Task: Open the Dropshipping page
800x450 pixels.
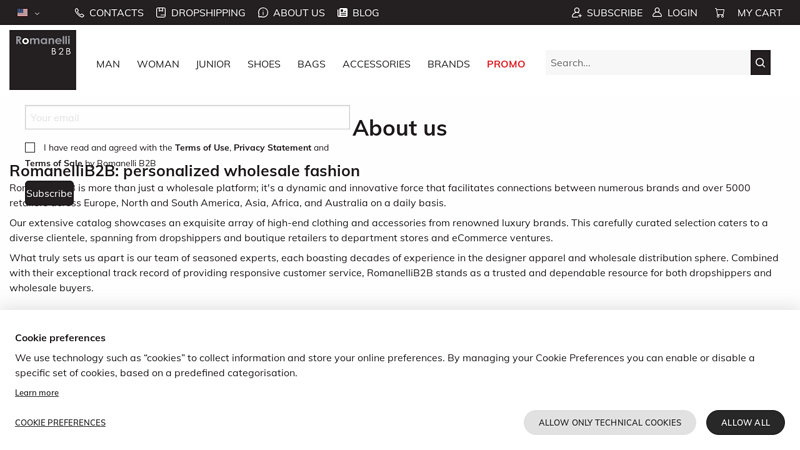Action: (x=208, y=13)
